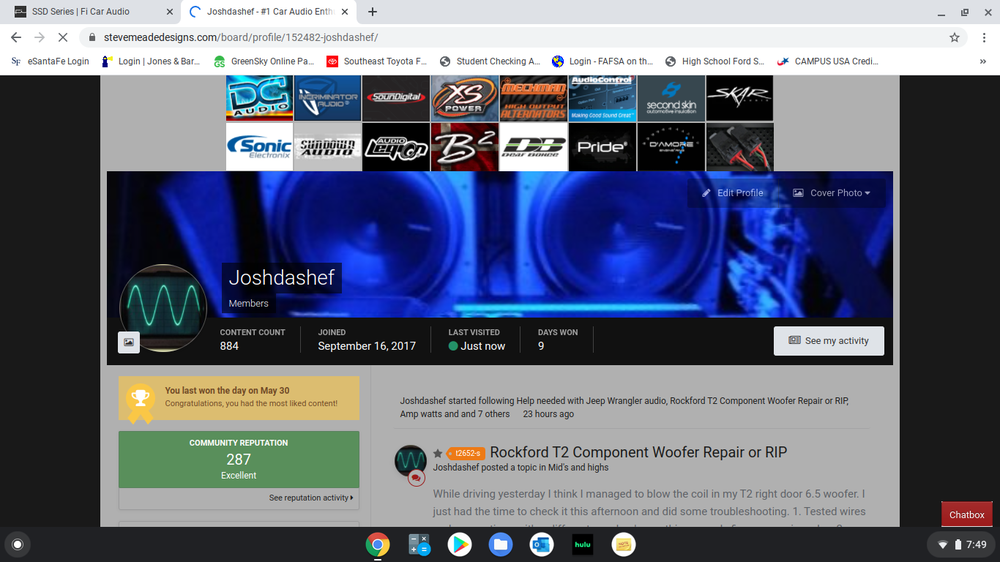Image resolution: width=1000 pixels, height=562 pixels.
Task: Open the Sonic Electronix sponsor logo
Action: point(260,147)
